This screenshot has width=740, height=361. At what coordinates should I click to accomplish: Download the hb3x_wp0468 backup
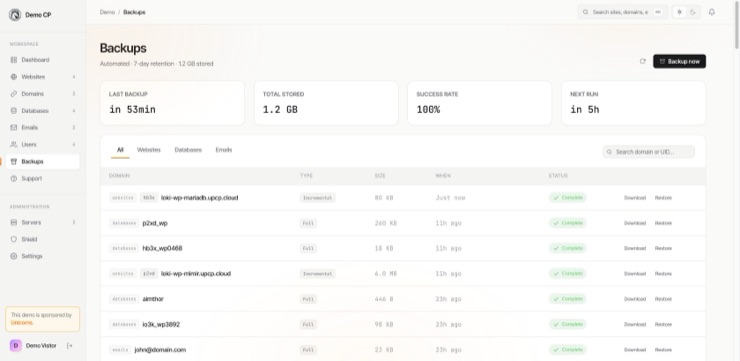click(x=635, y=248)
